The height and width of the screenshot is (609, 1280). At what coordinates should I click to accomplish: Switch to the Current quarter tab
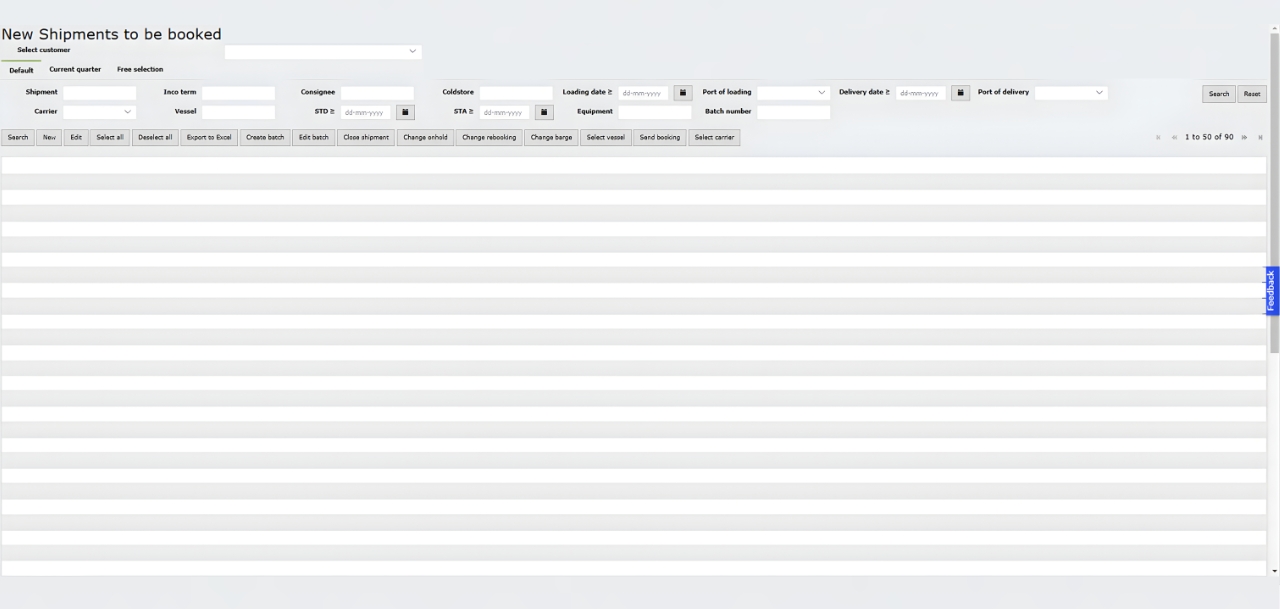pyautogui.click(x=75, y=69)
